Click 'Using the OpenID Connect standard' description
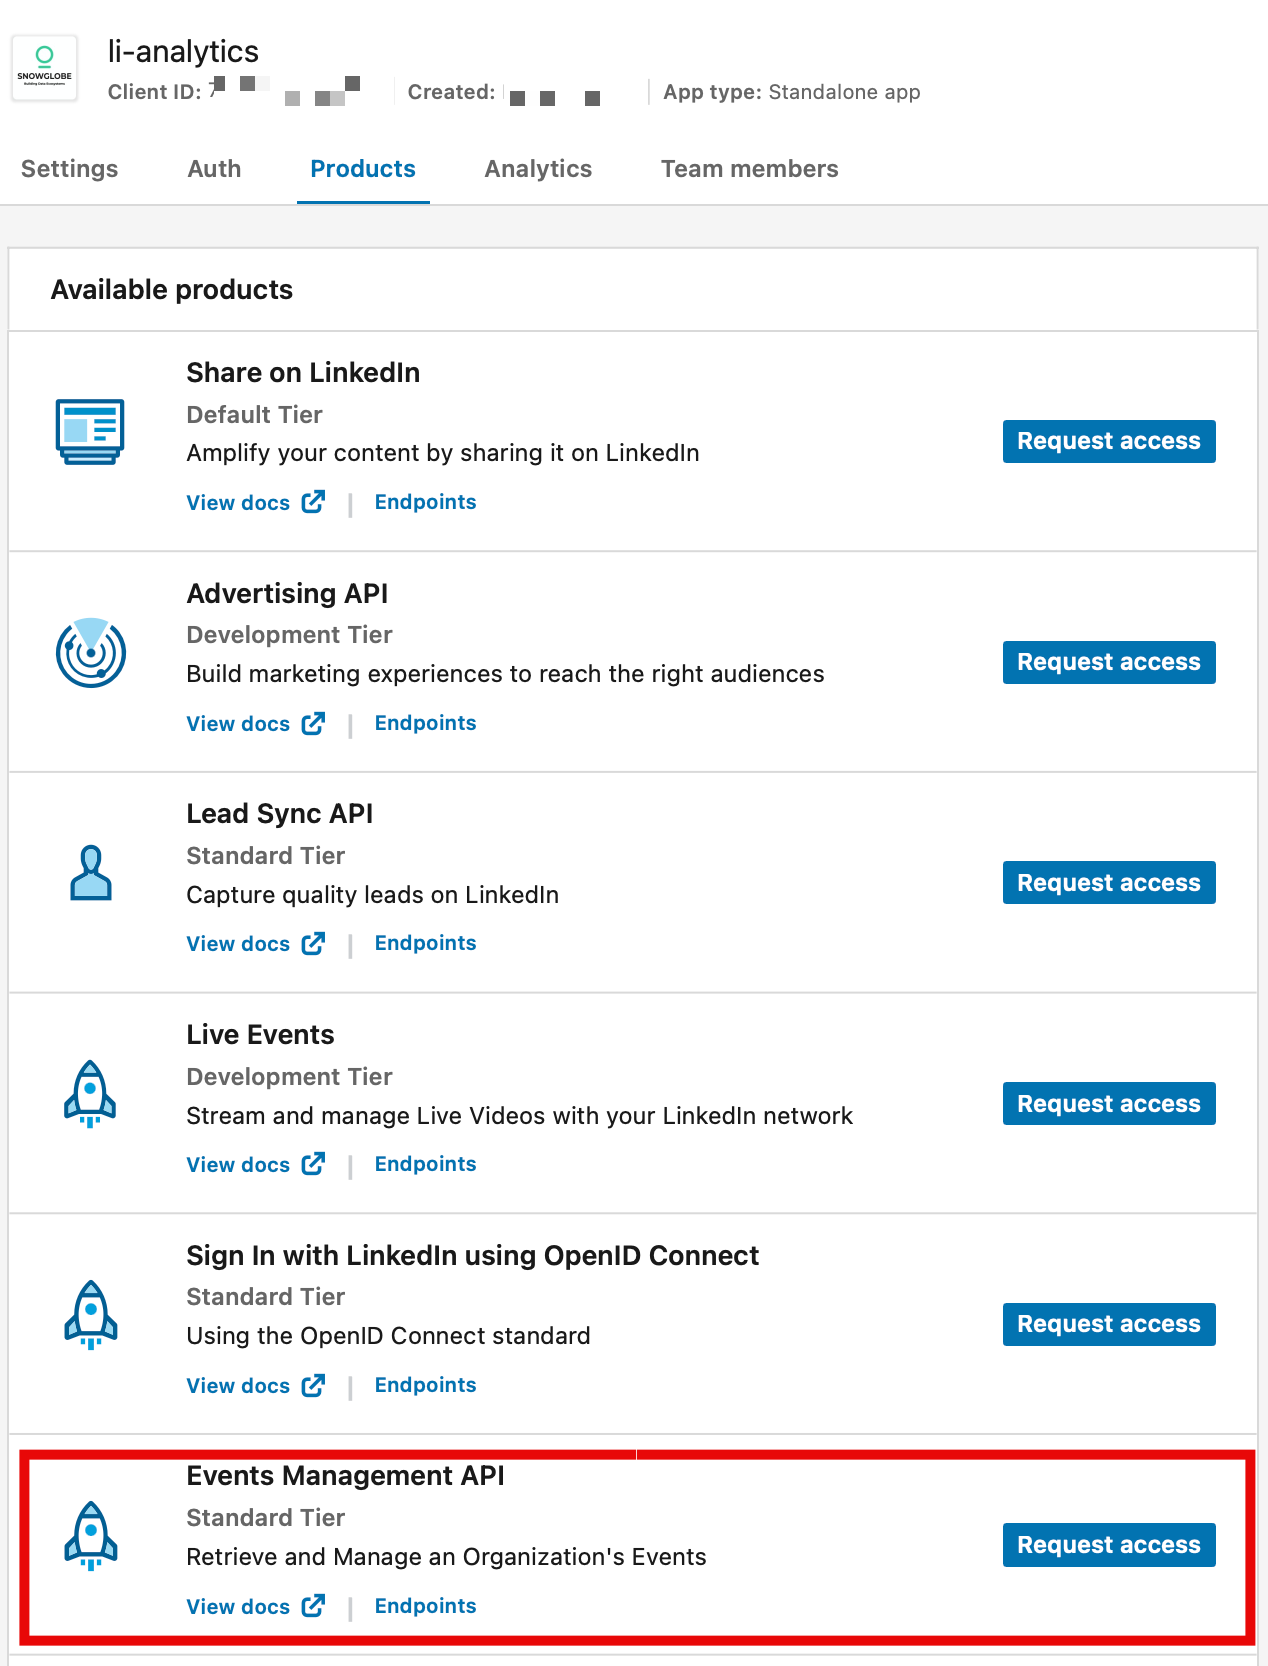This screenshot has width=1268, height=1666. click(x=388, y=1336)
